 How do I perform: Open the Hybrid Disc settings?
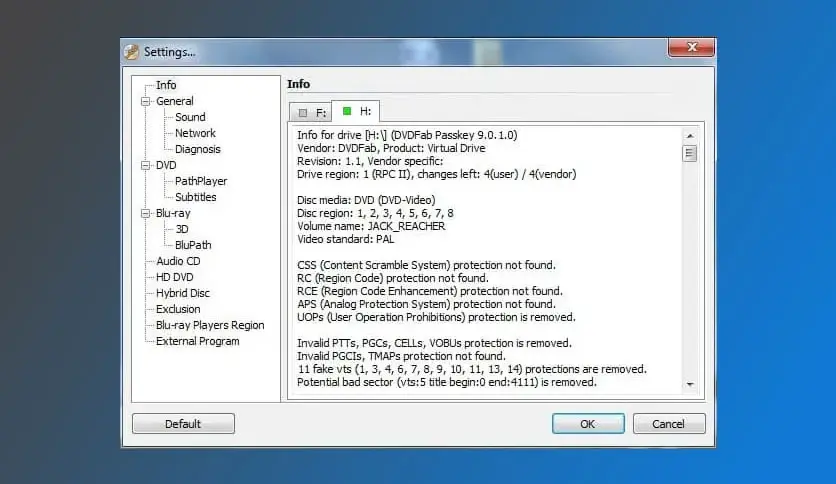point(183,293)
